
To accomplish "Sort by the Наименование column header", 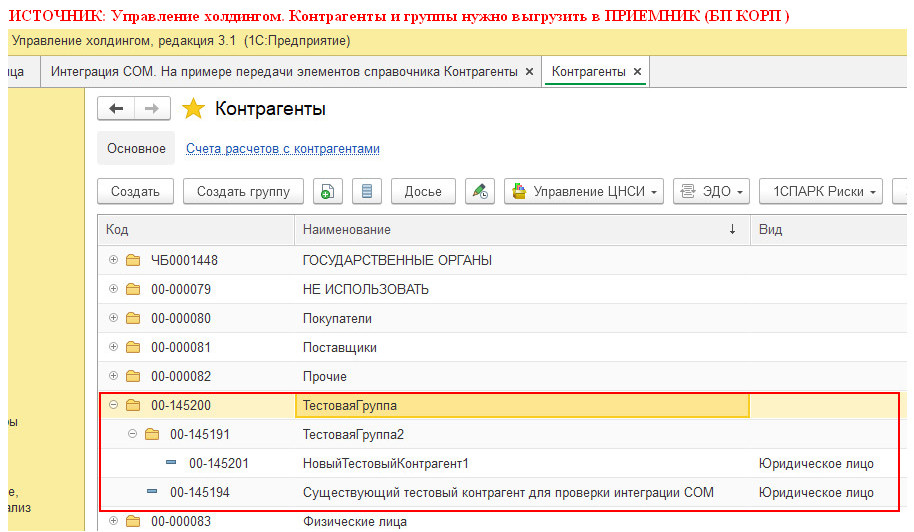I will (522, 230).
